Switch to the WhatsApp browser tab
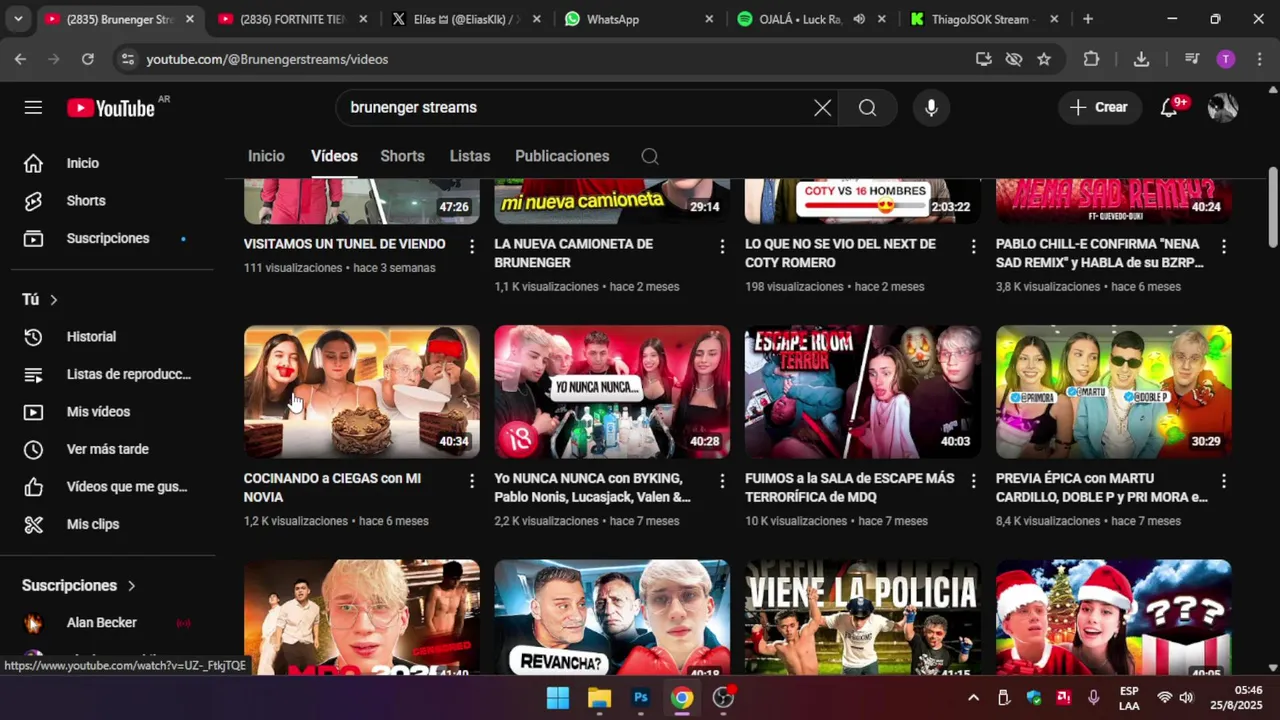The image size is (1280, 720). click(x=640, y=19)
